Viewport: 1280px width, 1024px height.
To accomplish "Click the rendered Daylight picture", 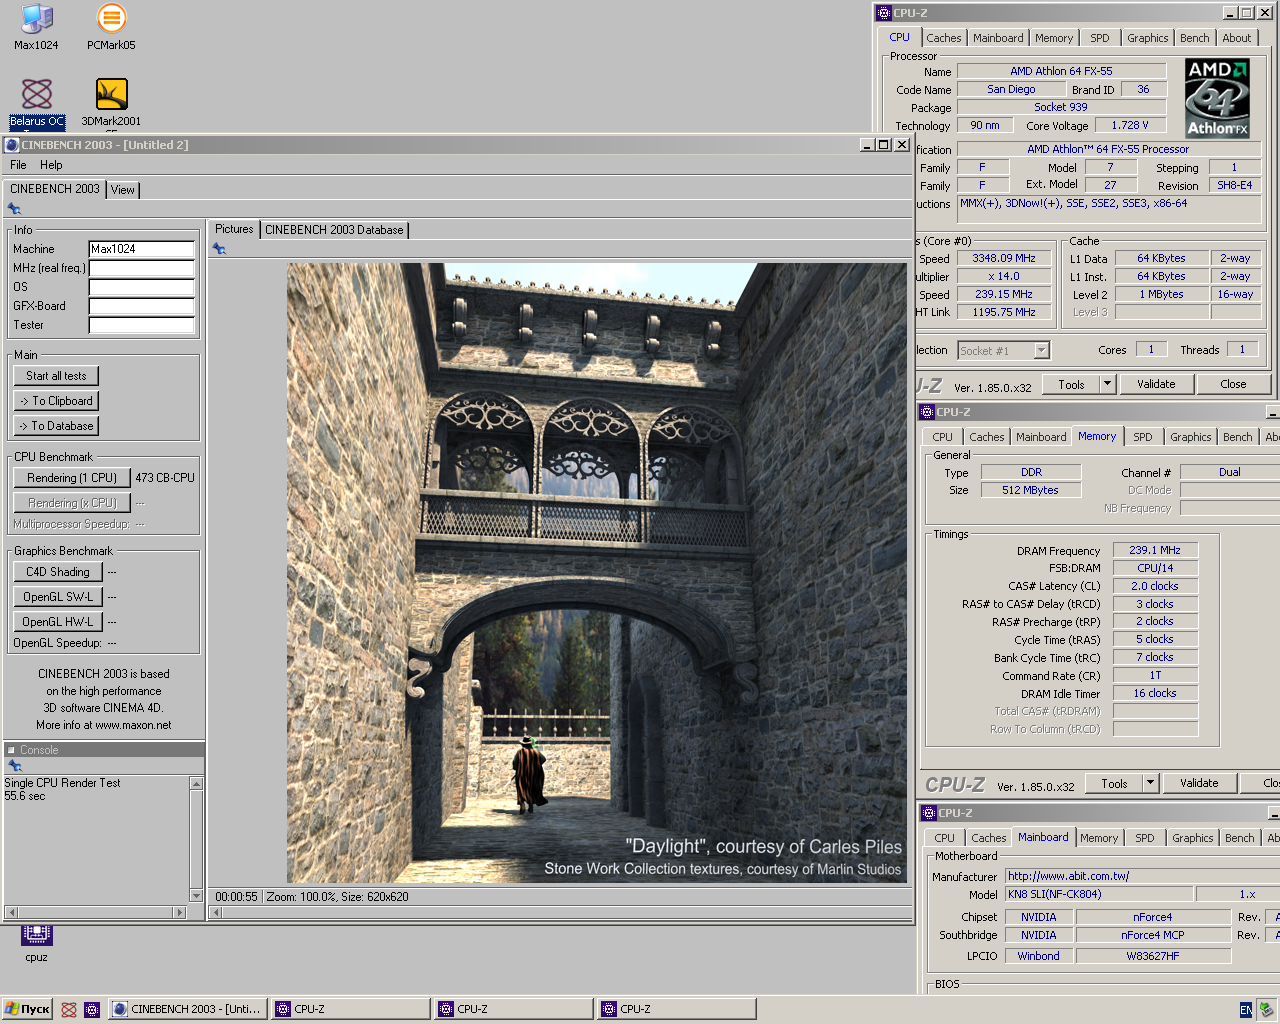I will (x=597, y=573).
